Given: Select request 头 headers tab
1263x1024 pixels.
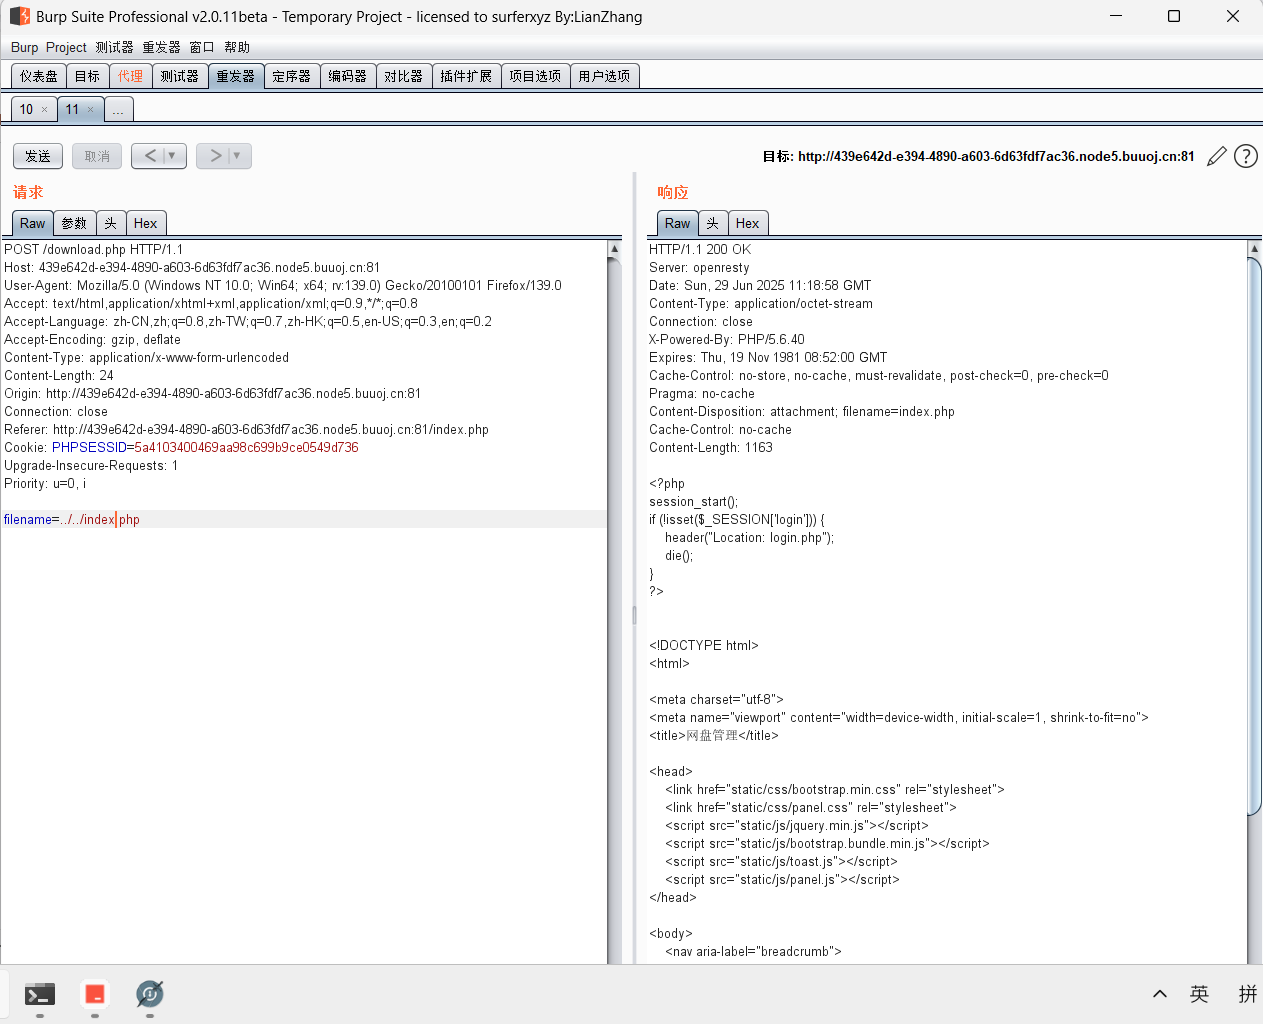Looking at the screenshot, I should pos(110,223).
